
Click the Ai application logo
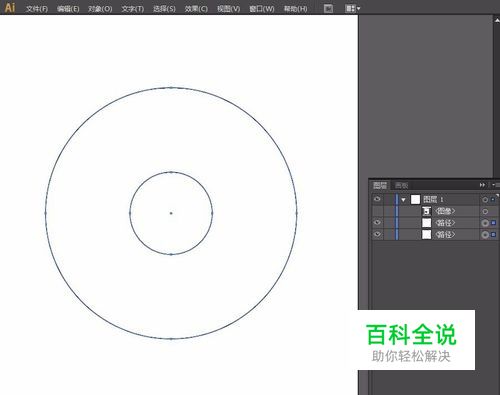tap(10, 7)
